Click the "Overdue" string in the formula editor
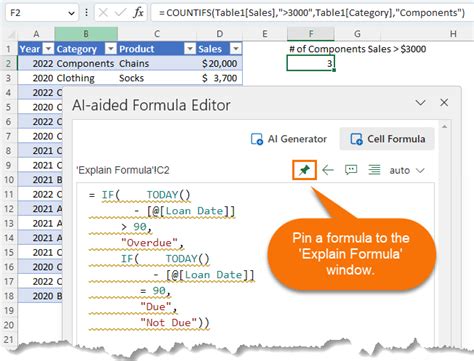The image size is (474, 361). [149, 242]
